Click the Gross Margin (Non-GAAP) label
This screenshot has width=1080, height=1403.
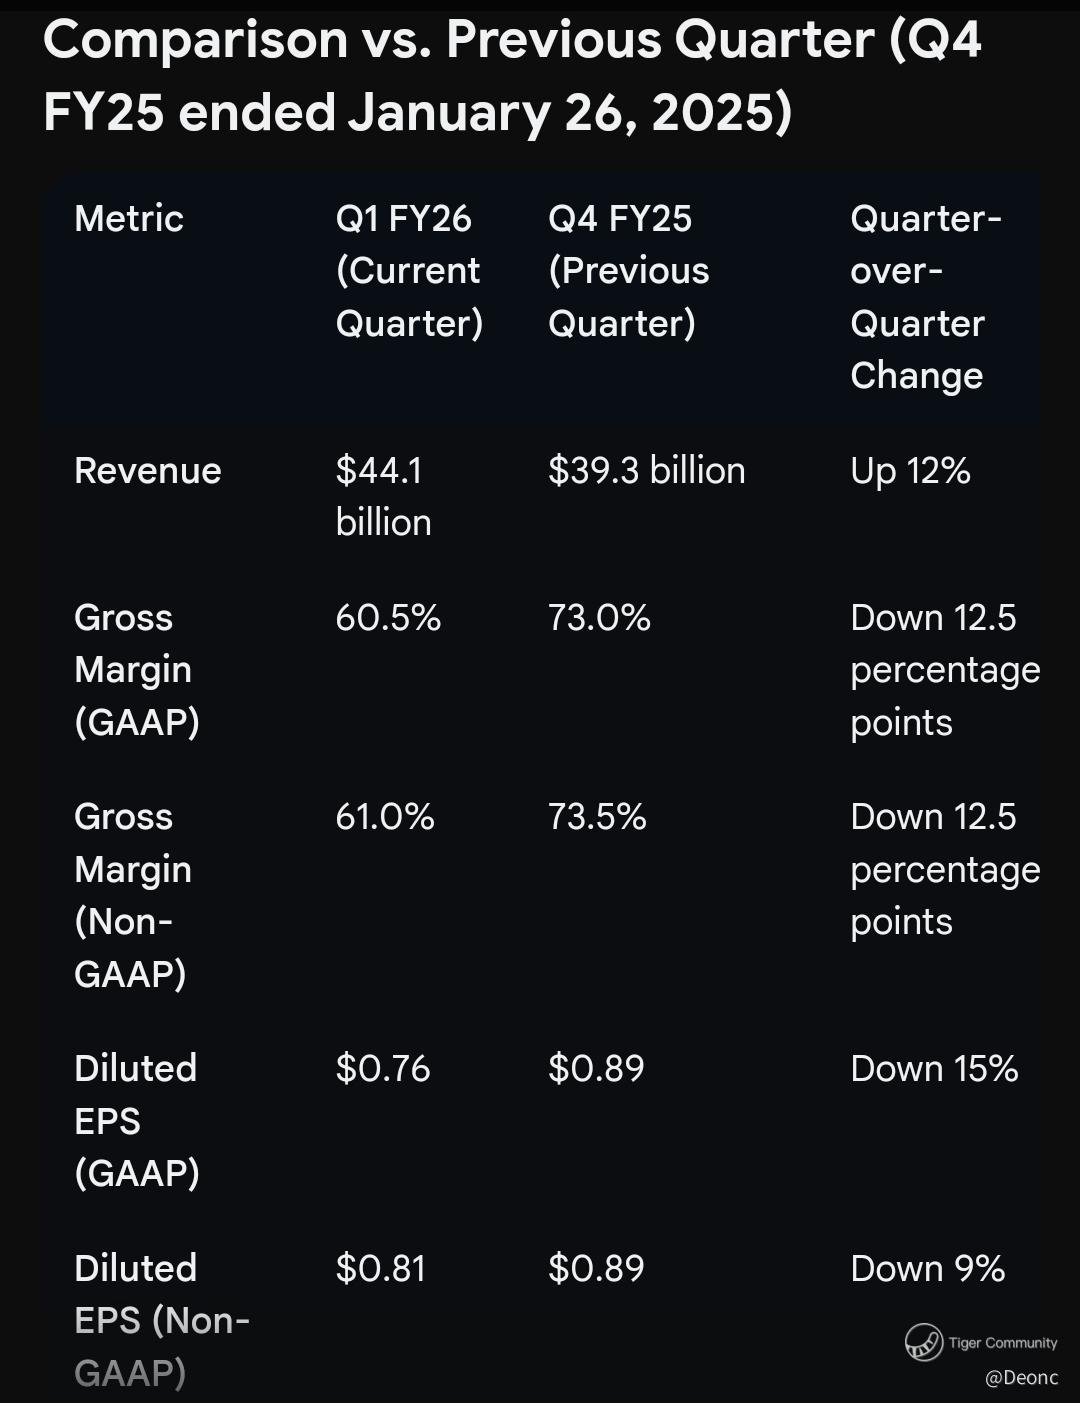coord(133,895)
